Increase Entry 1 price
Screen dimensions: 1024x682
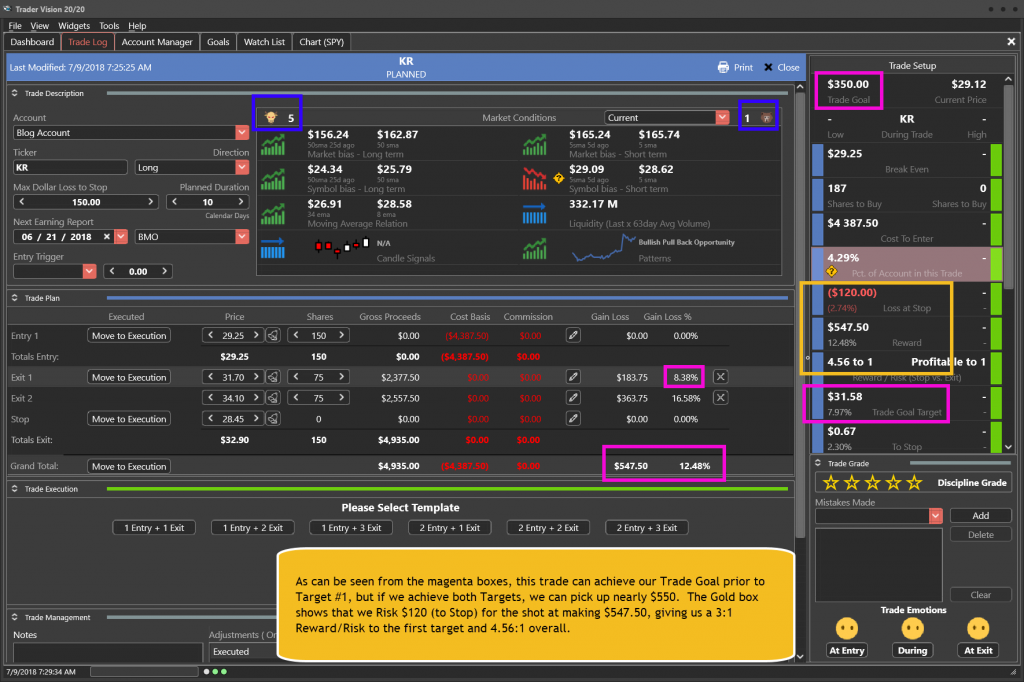coord(256,335)
